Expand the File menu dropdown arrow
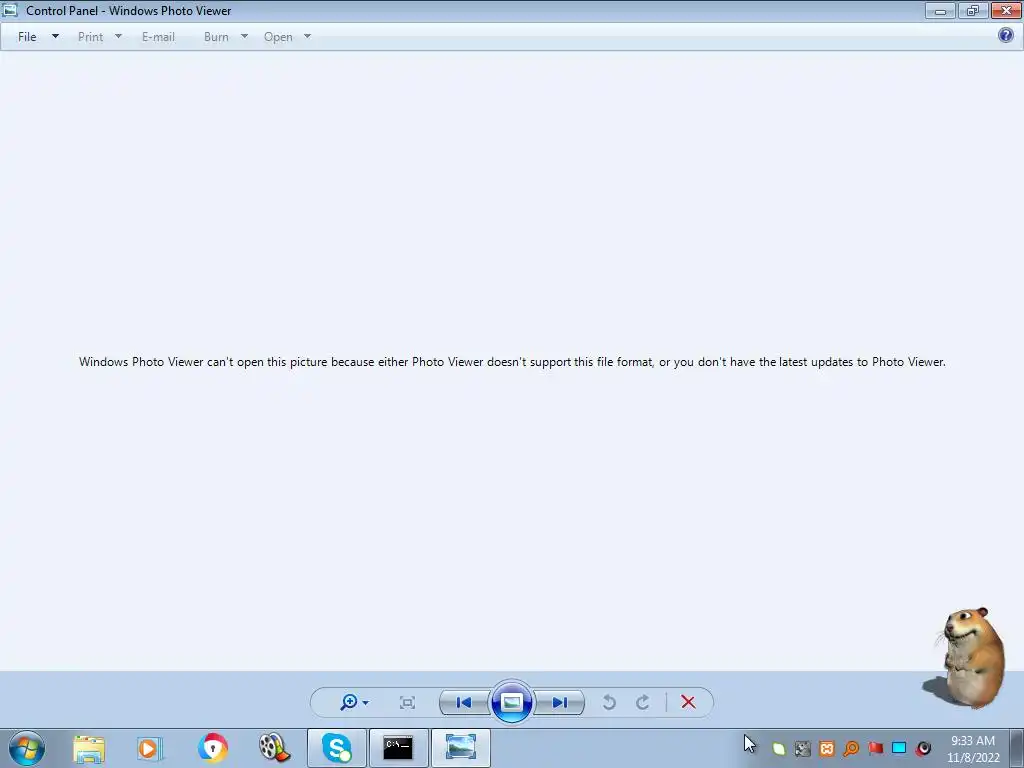 56,37
